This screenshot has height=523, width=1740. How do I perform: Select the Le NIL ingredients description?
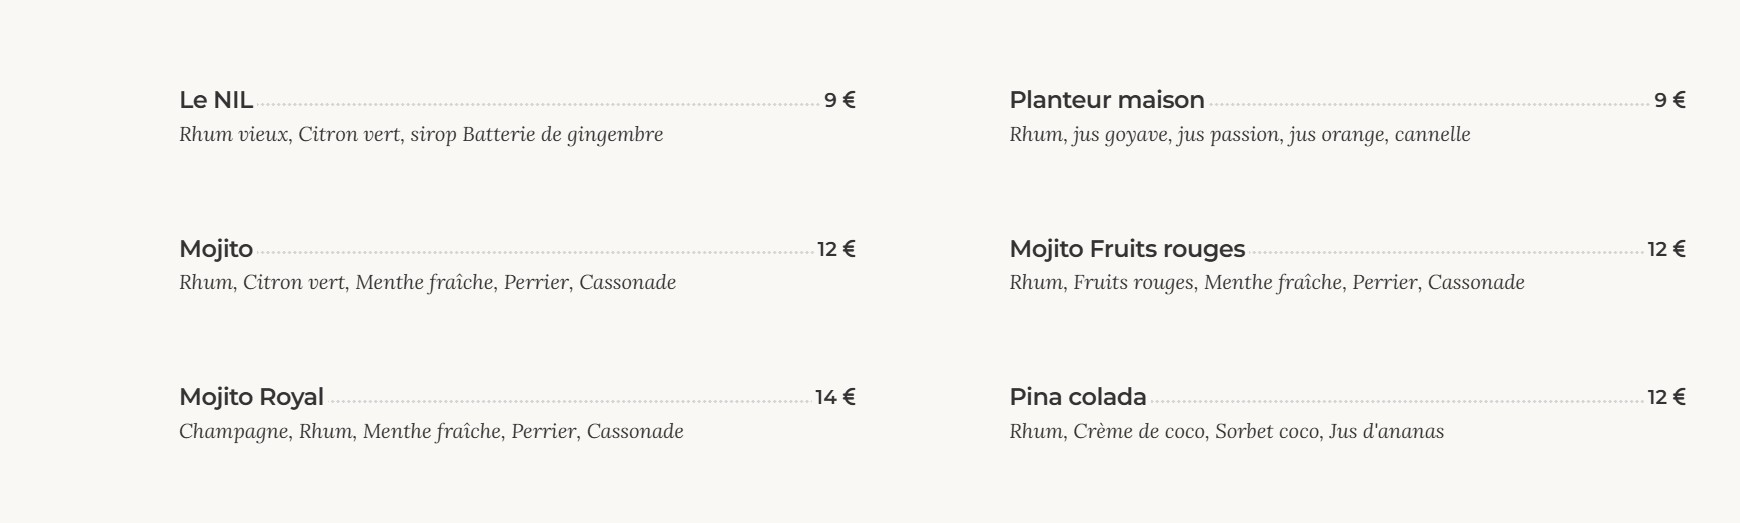point(421,134)
